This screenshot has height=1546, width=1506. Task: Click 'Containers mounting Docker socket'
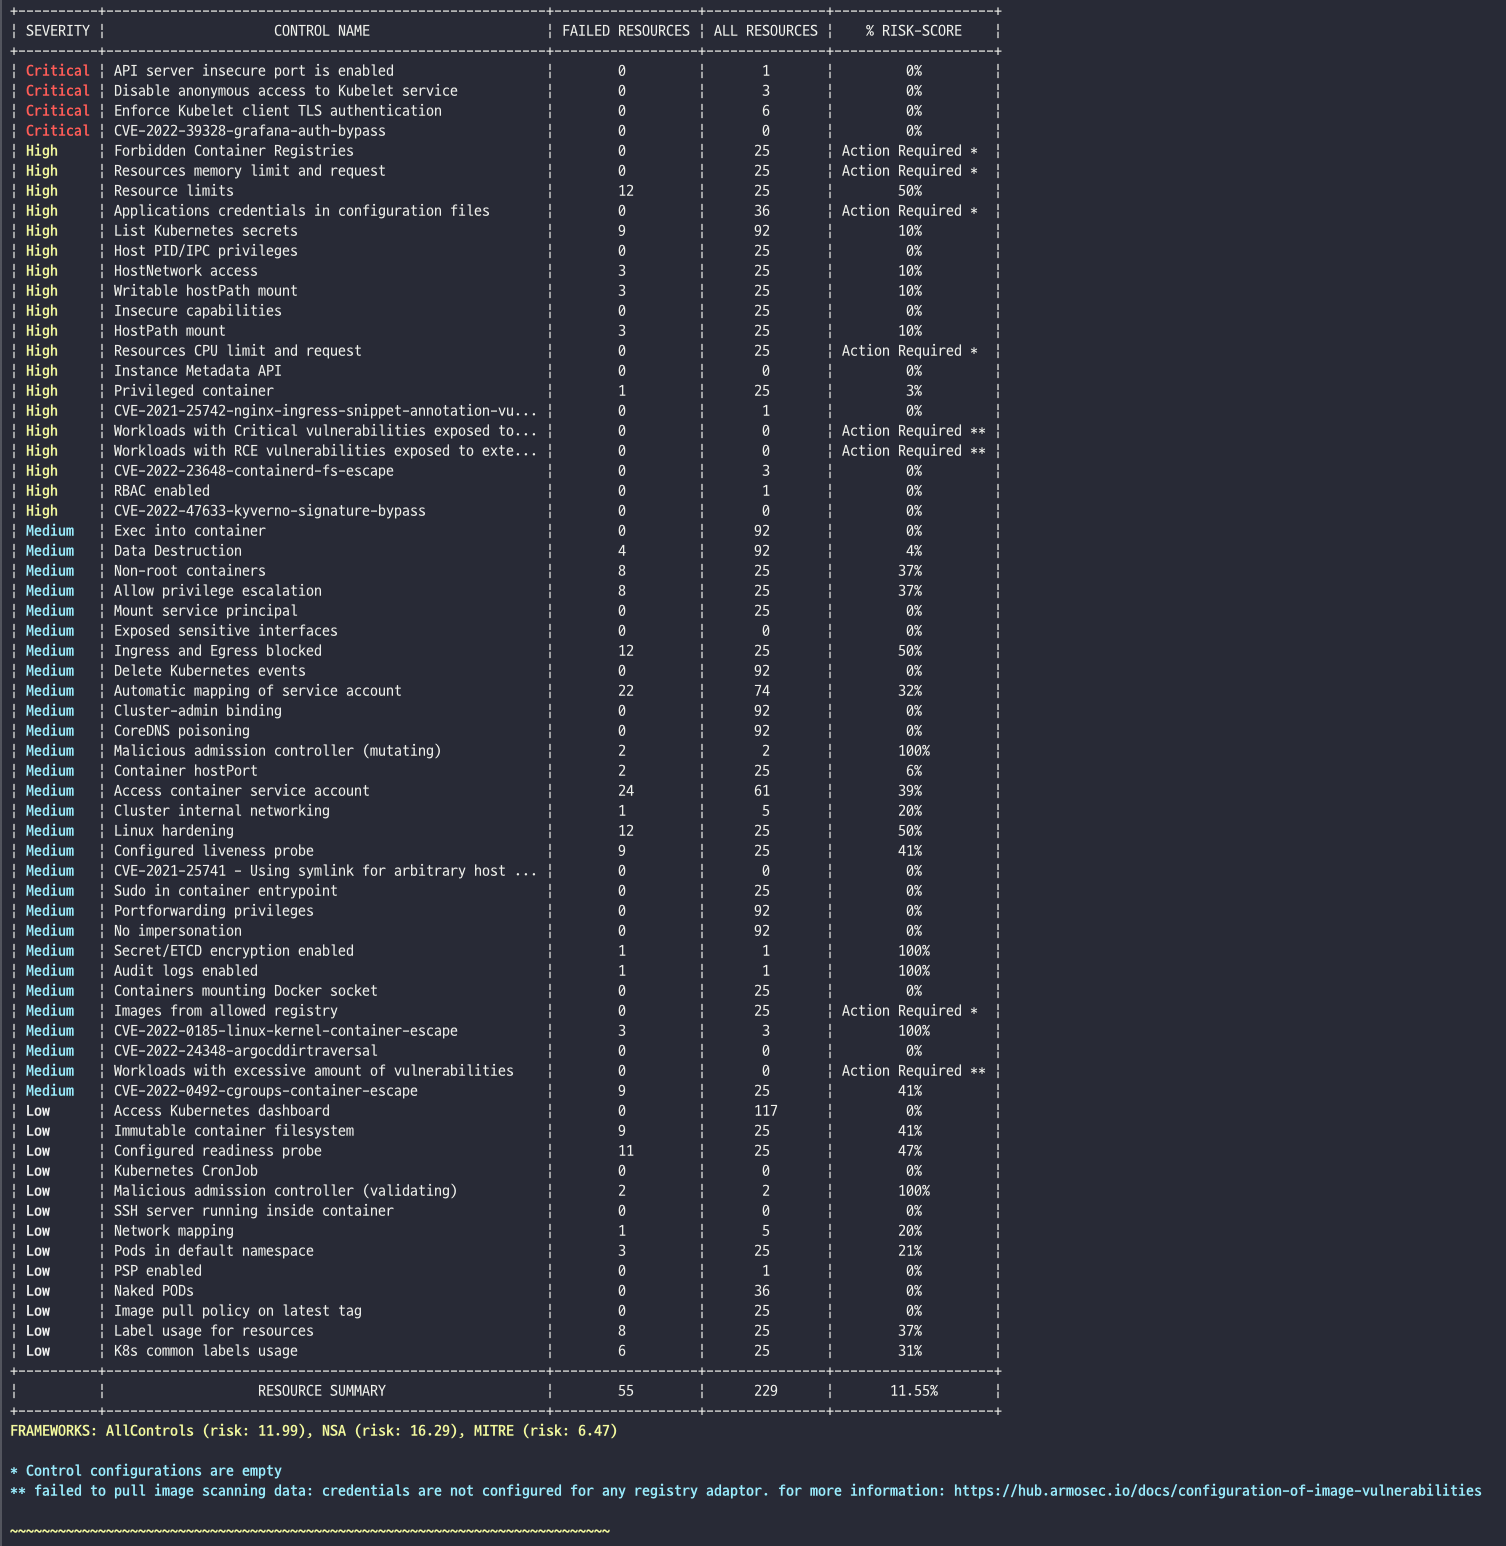click(246, 991)
